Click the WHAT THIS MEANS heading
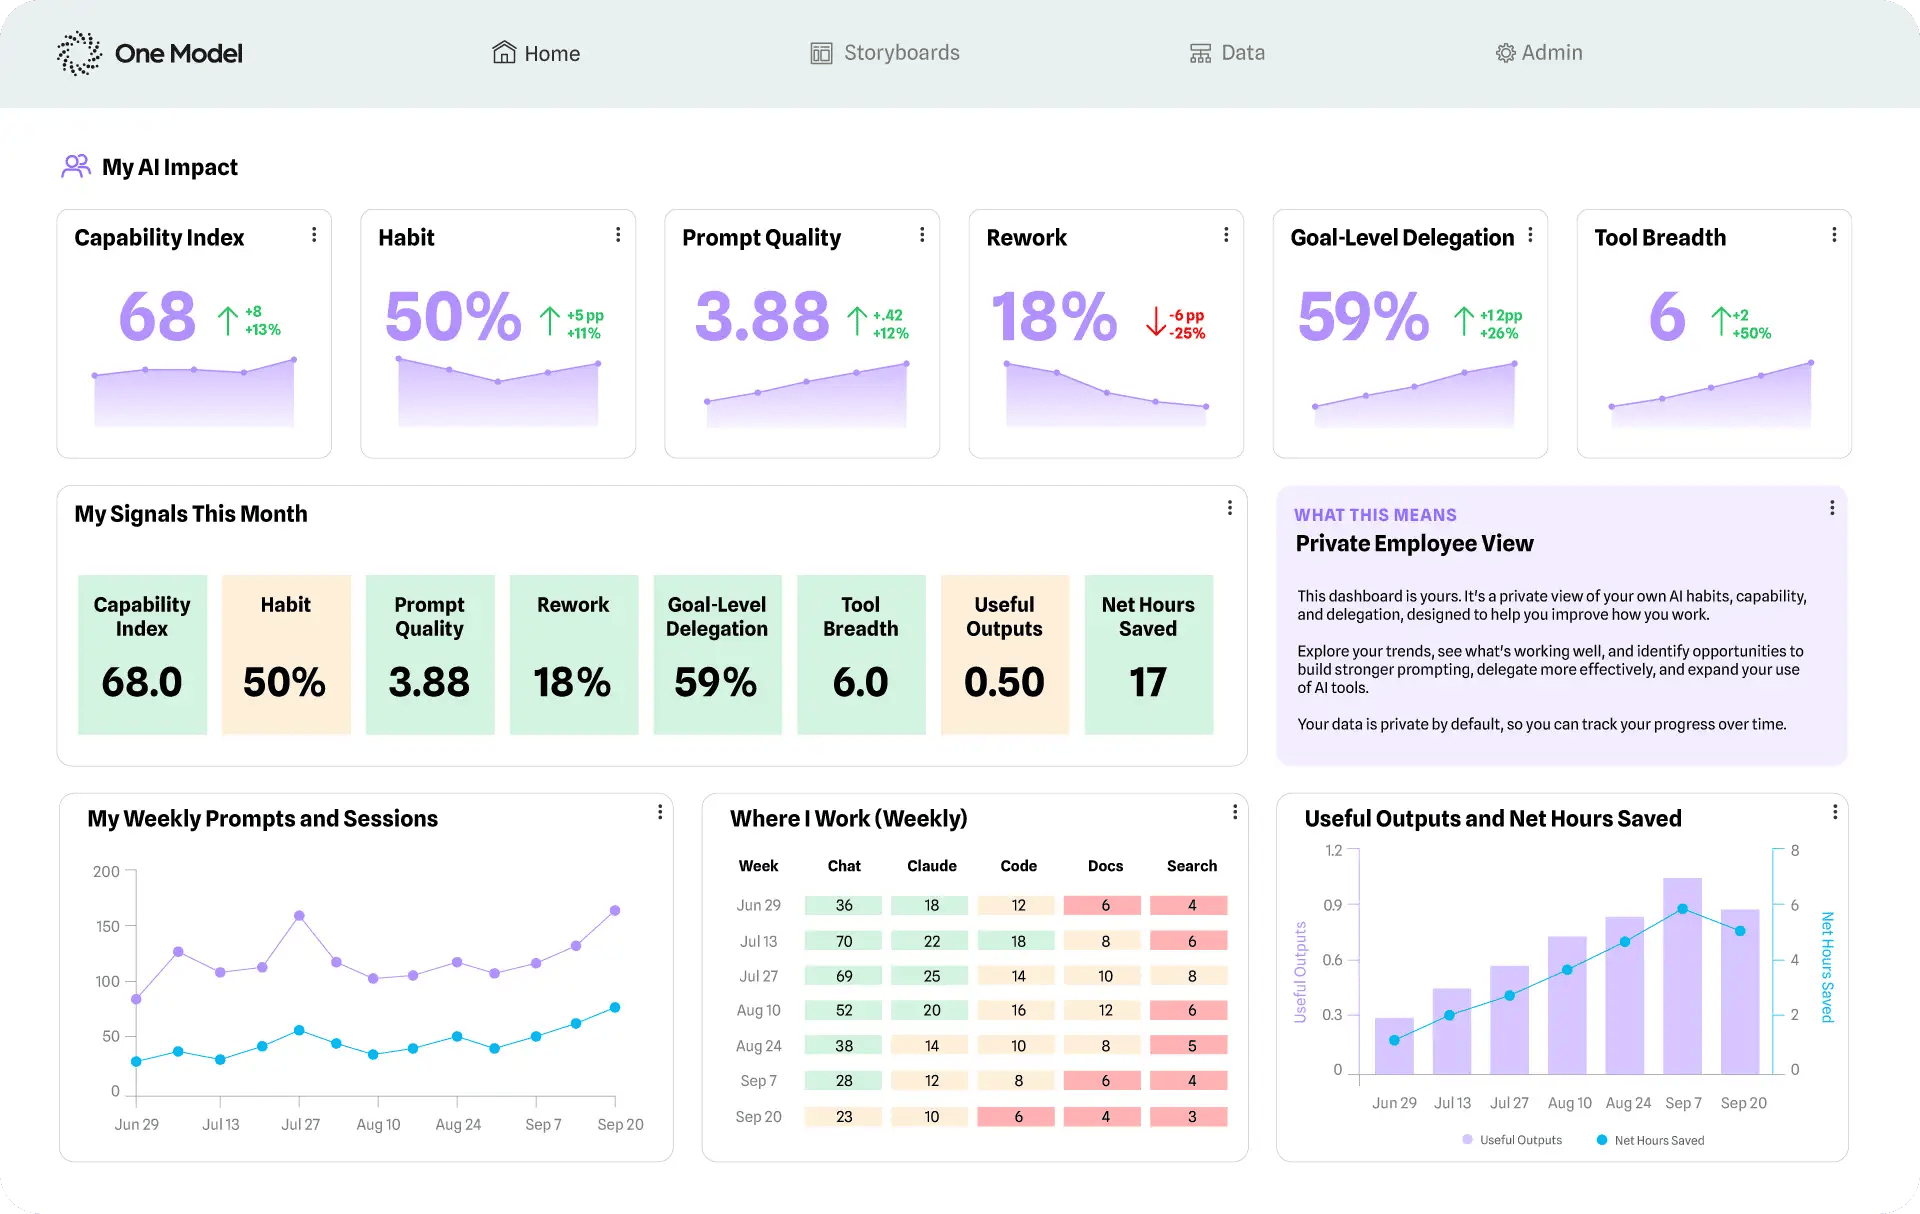Screen dimensions: 1920x1214 [x=1375, y=515]
